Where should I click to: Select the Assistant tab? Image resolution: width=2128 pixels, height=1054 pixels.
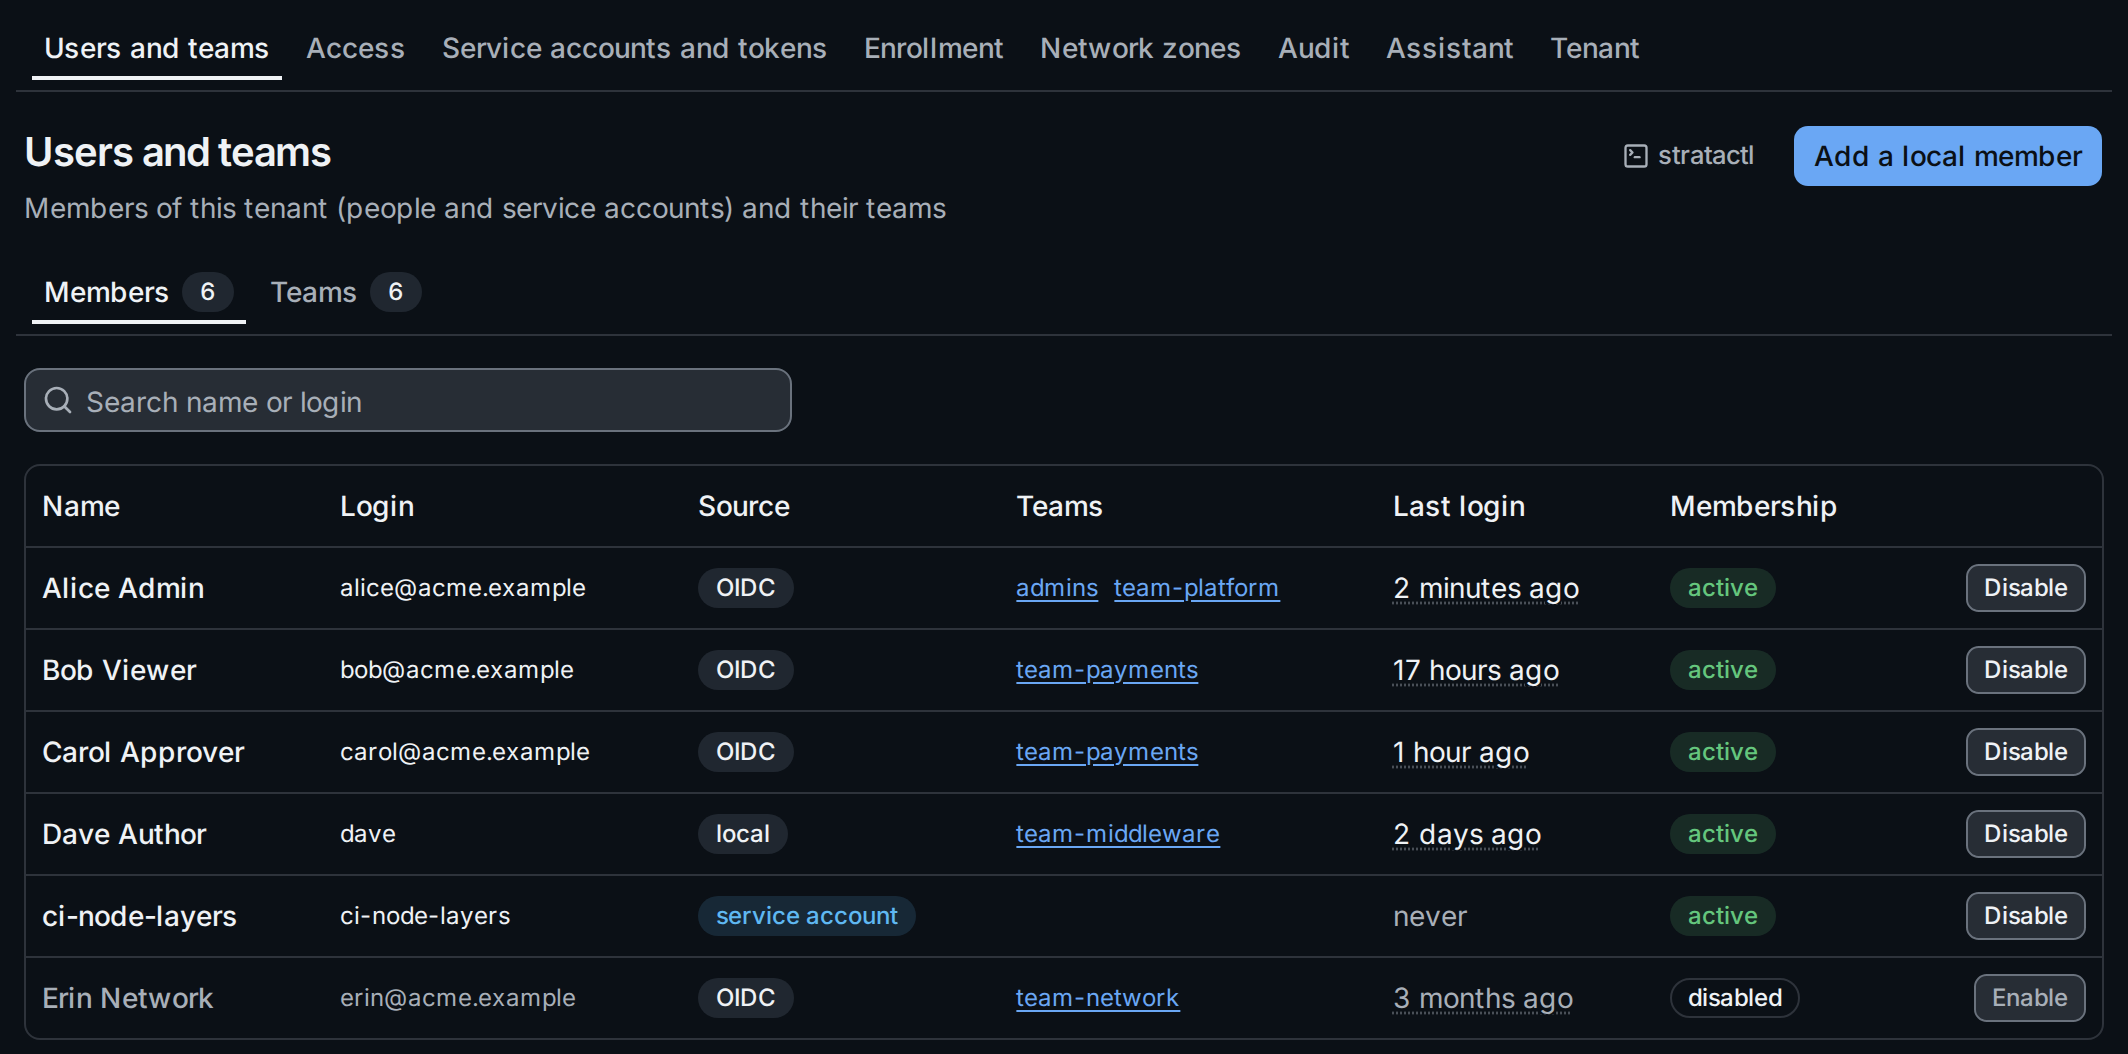click(1449, 48)
